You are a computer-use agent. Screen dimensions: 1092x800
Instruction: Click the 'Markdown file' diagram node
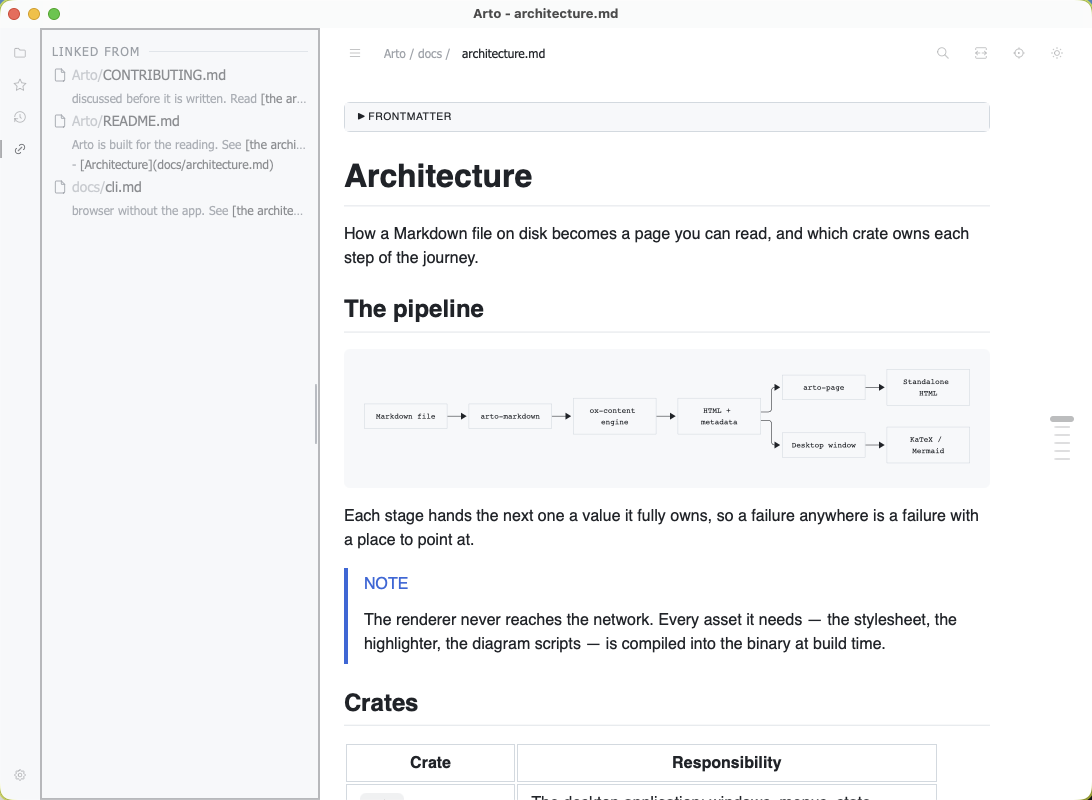pos(405,416)
